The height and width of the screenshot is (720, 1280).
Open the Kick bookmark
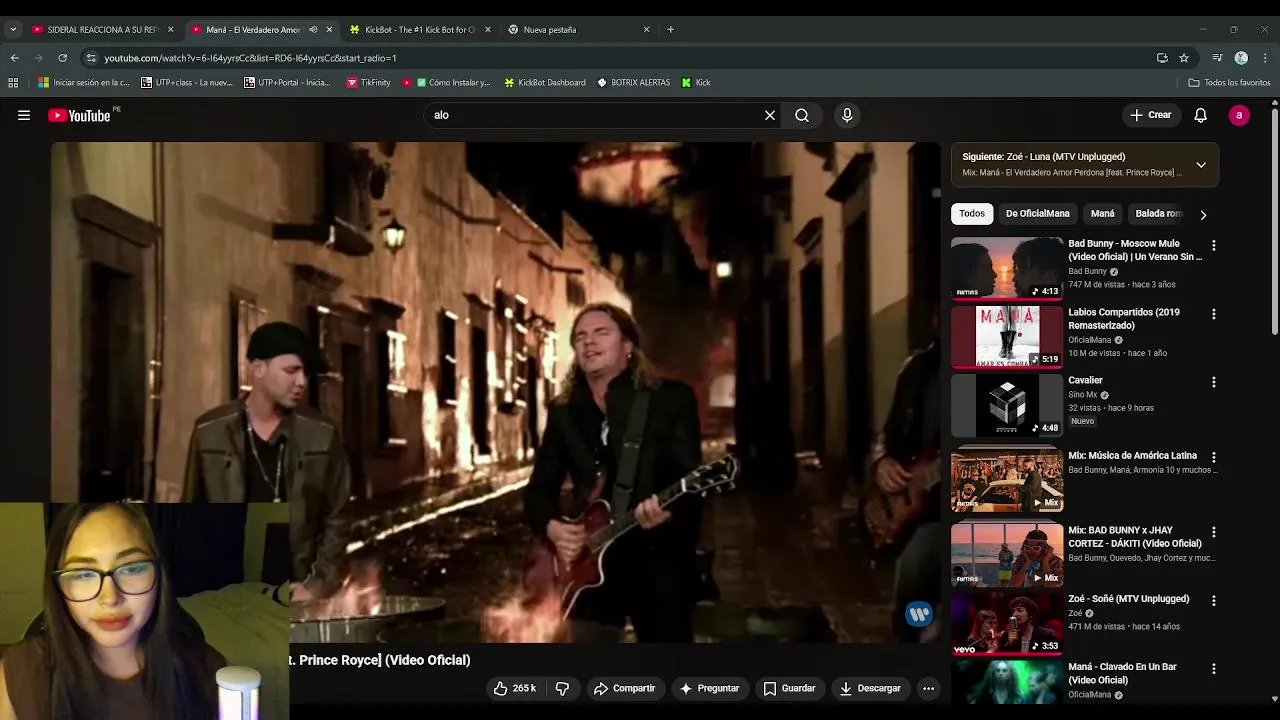pos(696,82)
